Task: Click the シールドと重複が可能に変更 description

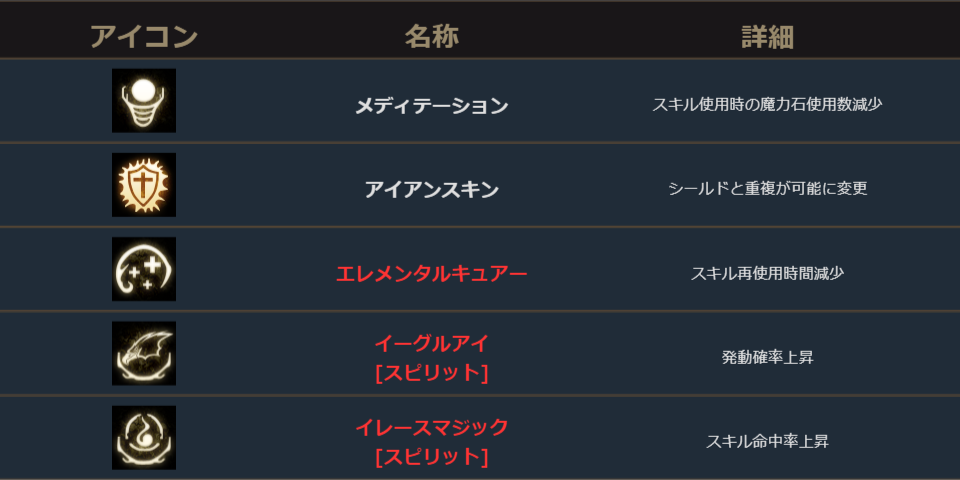Action: click(767, 188)
